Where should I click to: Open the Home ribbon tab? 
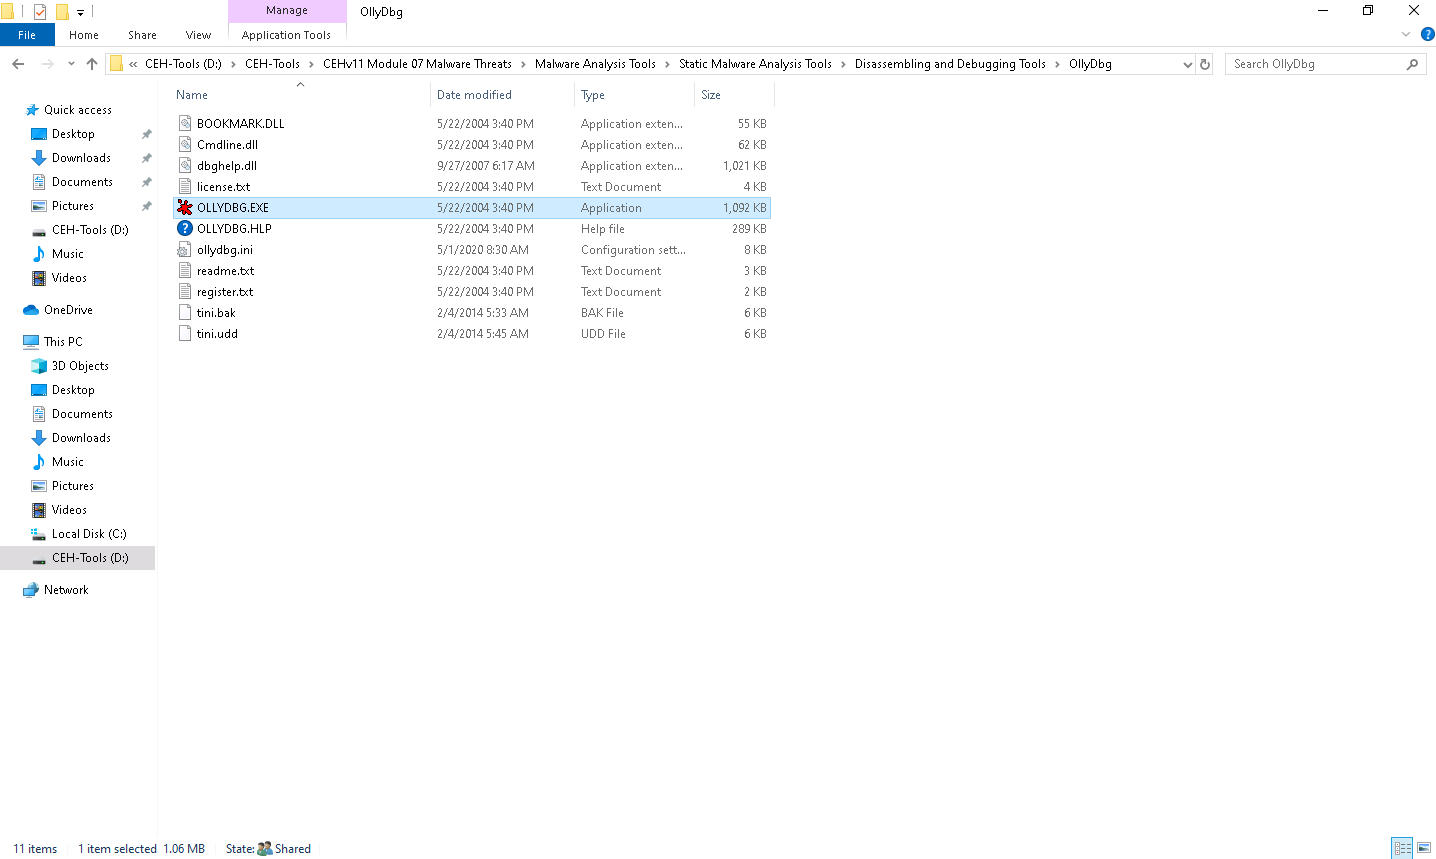click(84, 35)
